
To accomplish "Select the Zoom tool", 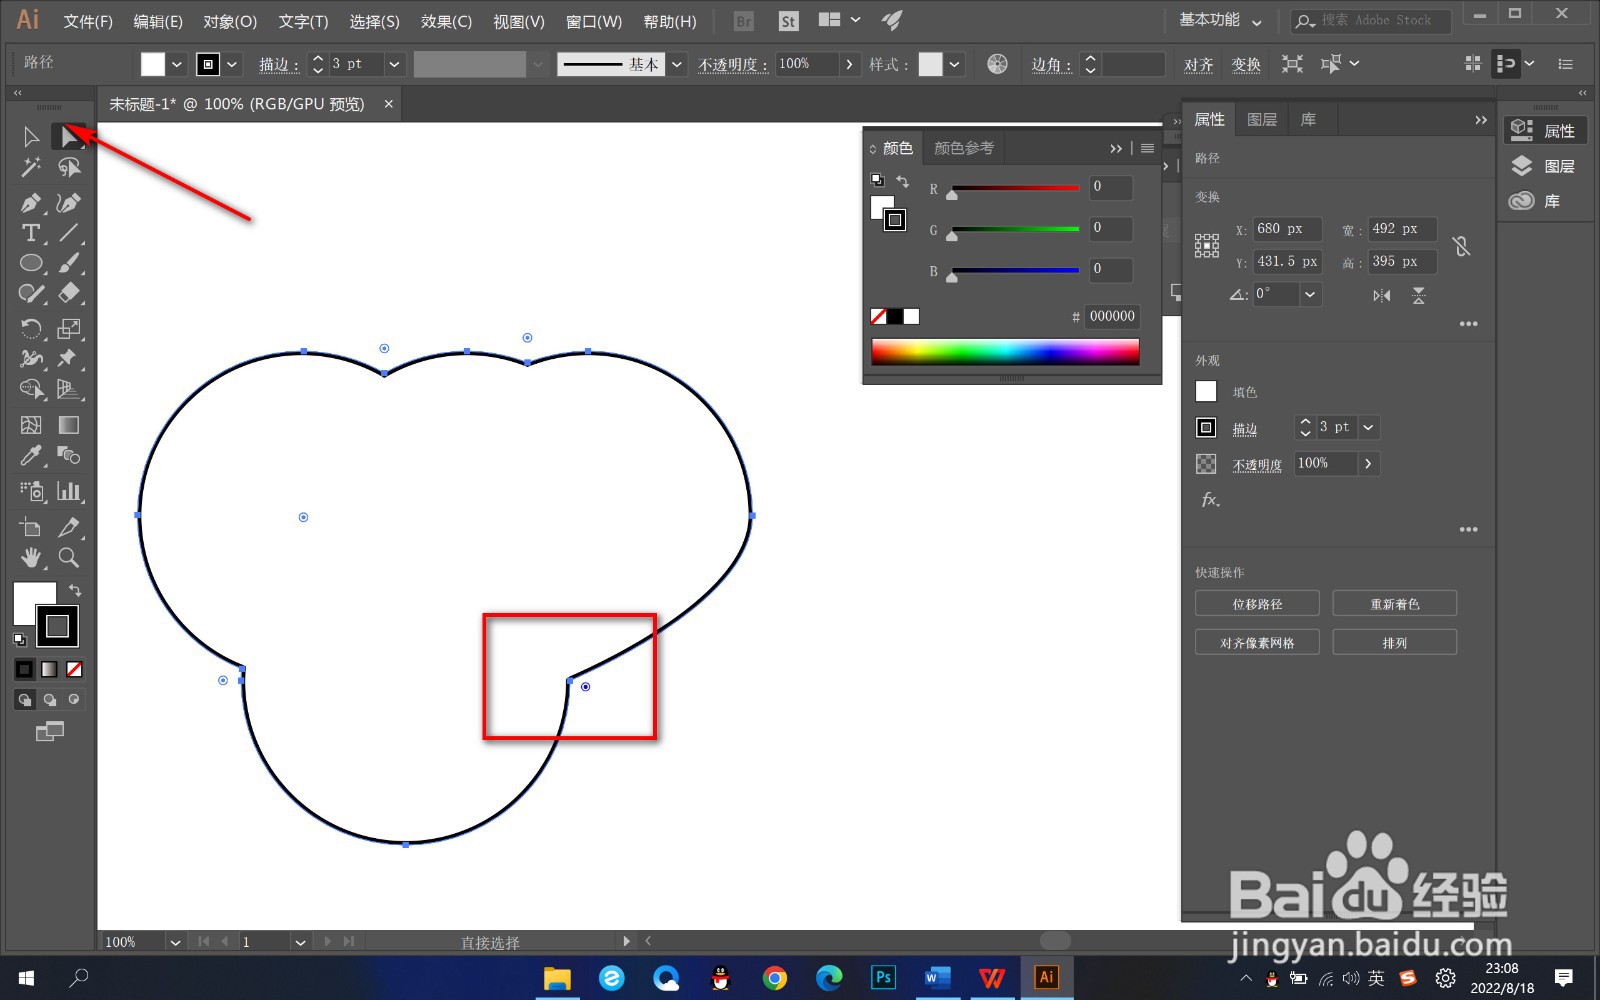I will [69, 557].
